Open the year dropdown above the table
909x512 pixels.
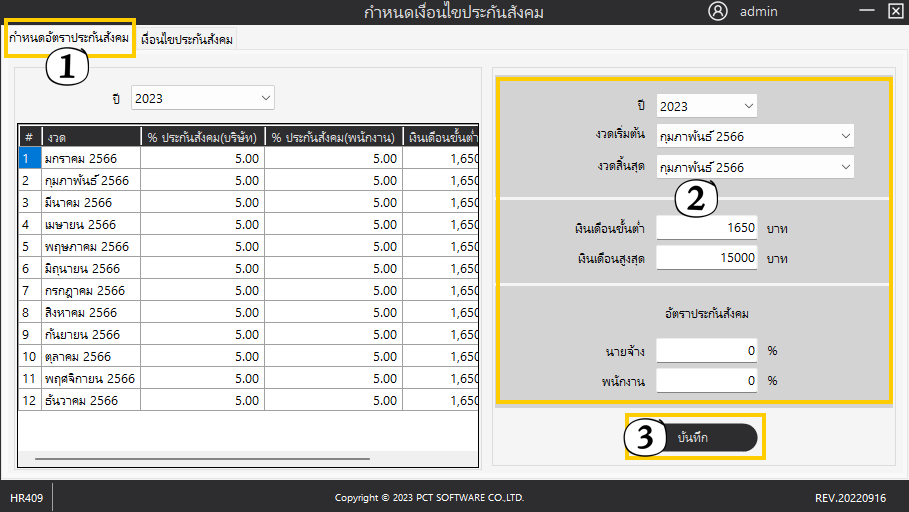[x=203, y=98]
